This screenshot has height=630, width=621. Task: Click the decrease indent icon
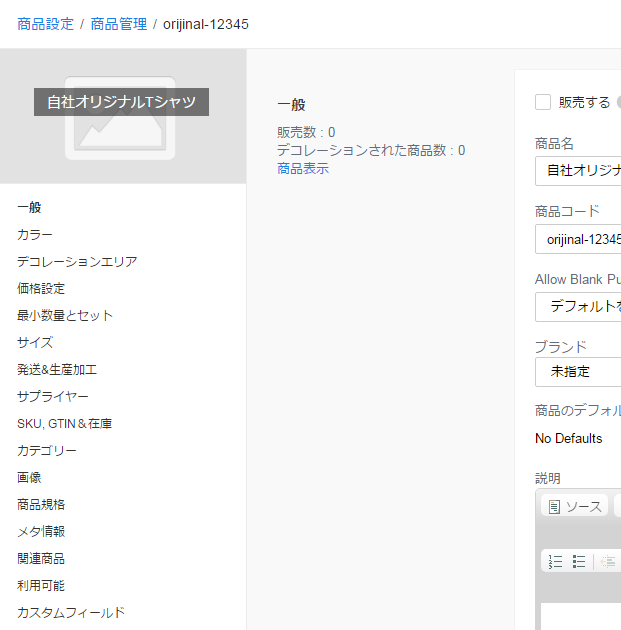pos(608,561)
